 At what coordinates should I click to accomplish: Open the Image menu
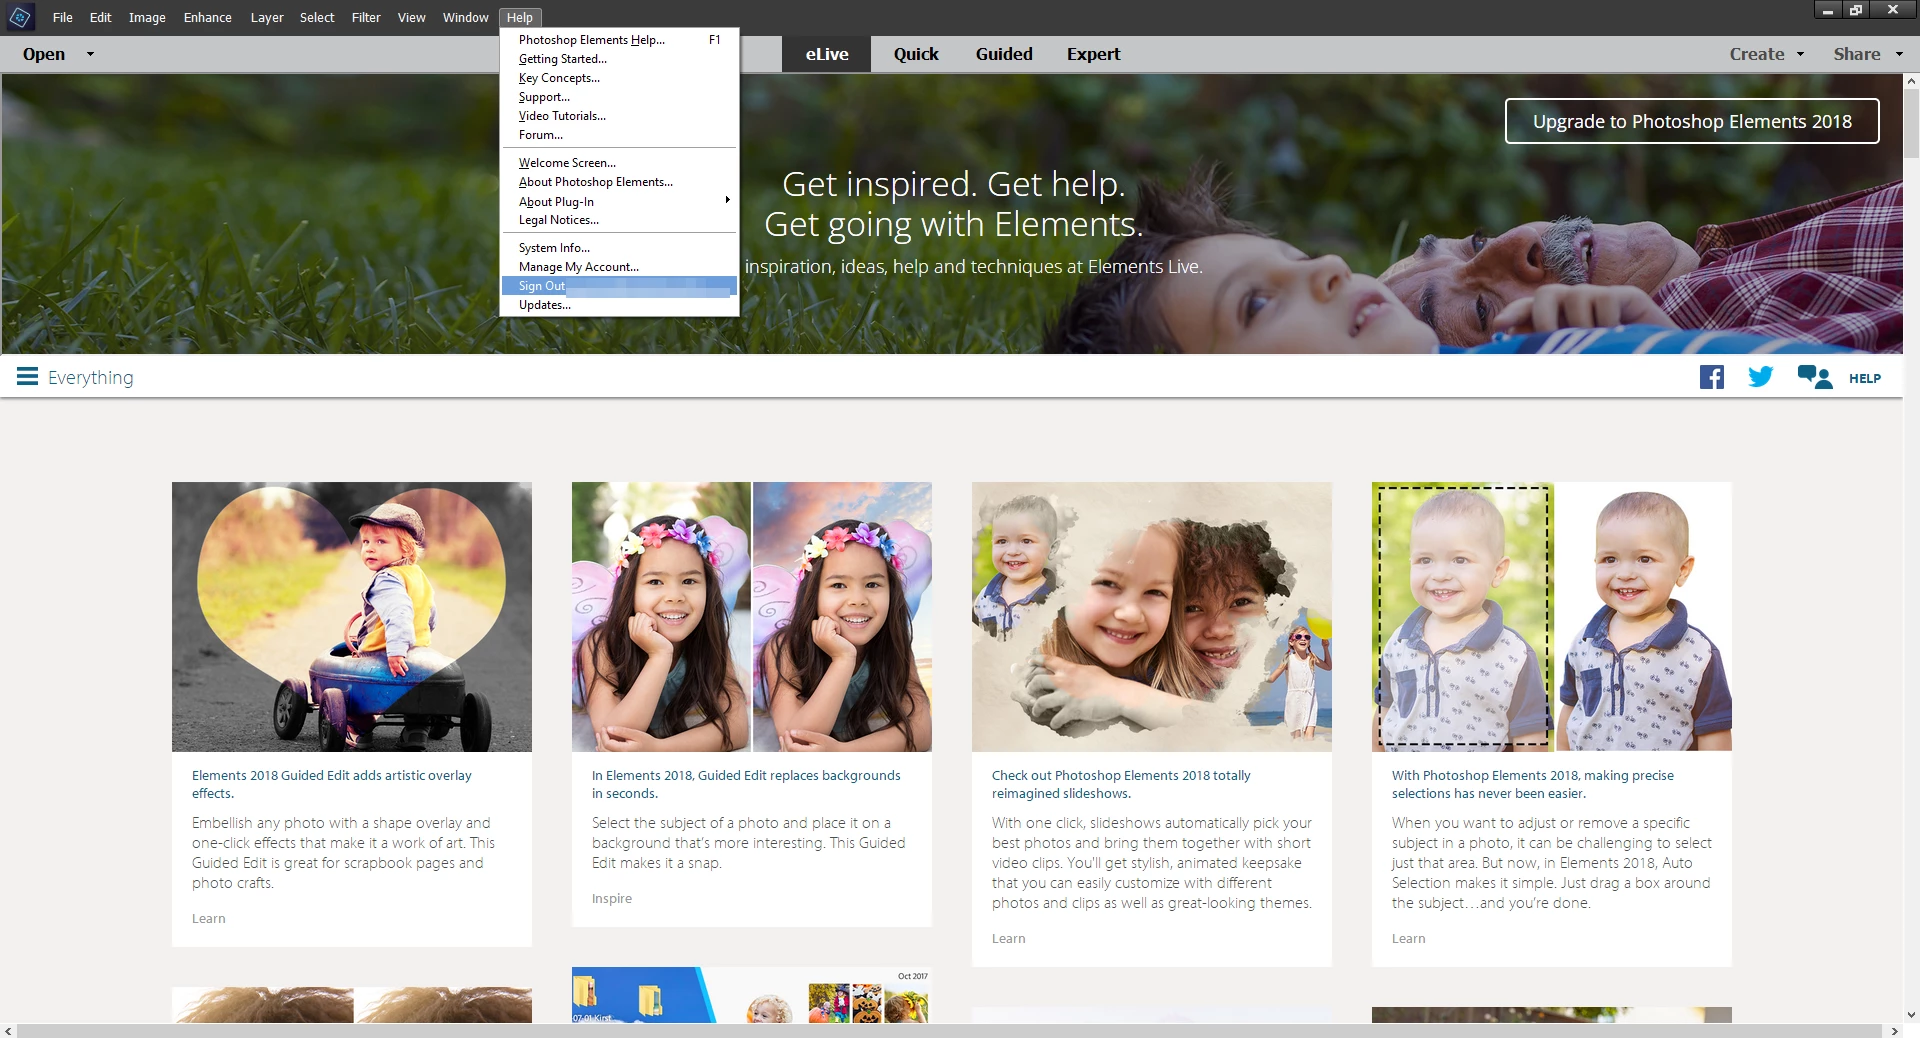click(147, 17)
